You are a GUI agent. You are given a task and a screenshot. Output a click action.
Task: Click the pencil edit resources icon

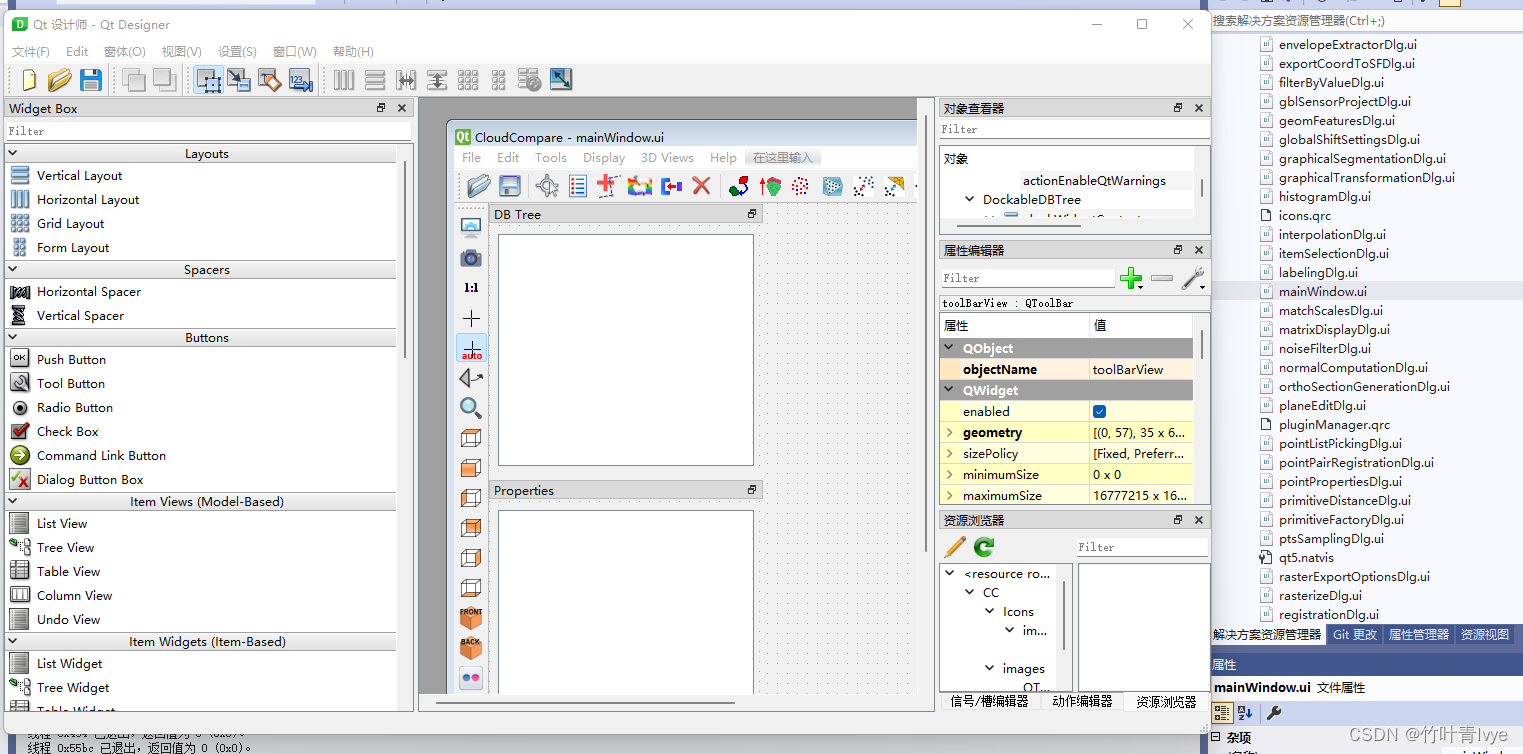tap(955, 547)
